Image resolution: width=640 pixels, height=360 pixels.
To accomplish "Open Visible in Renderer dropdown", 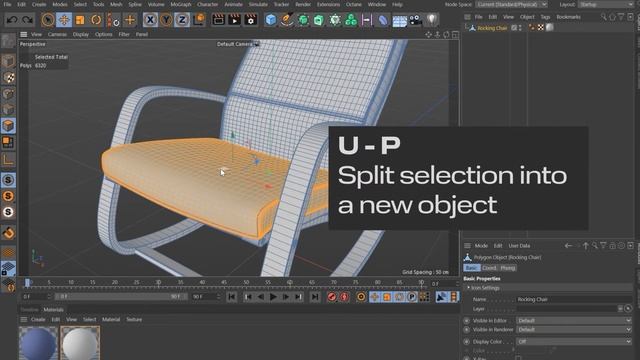I will 574,330.
